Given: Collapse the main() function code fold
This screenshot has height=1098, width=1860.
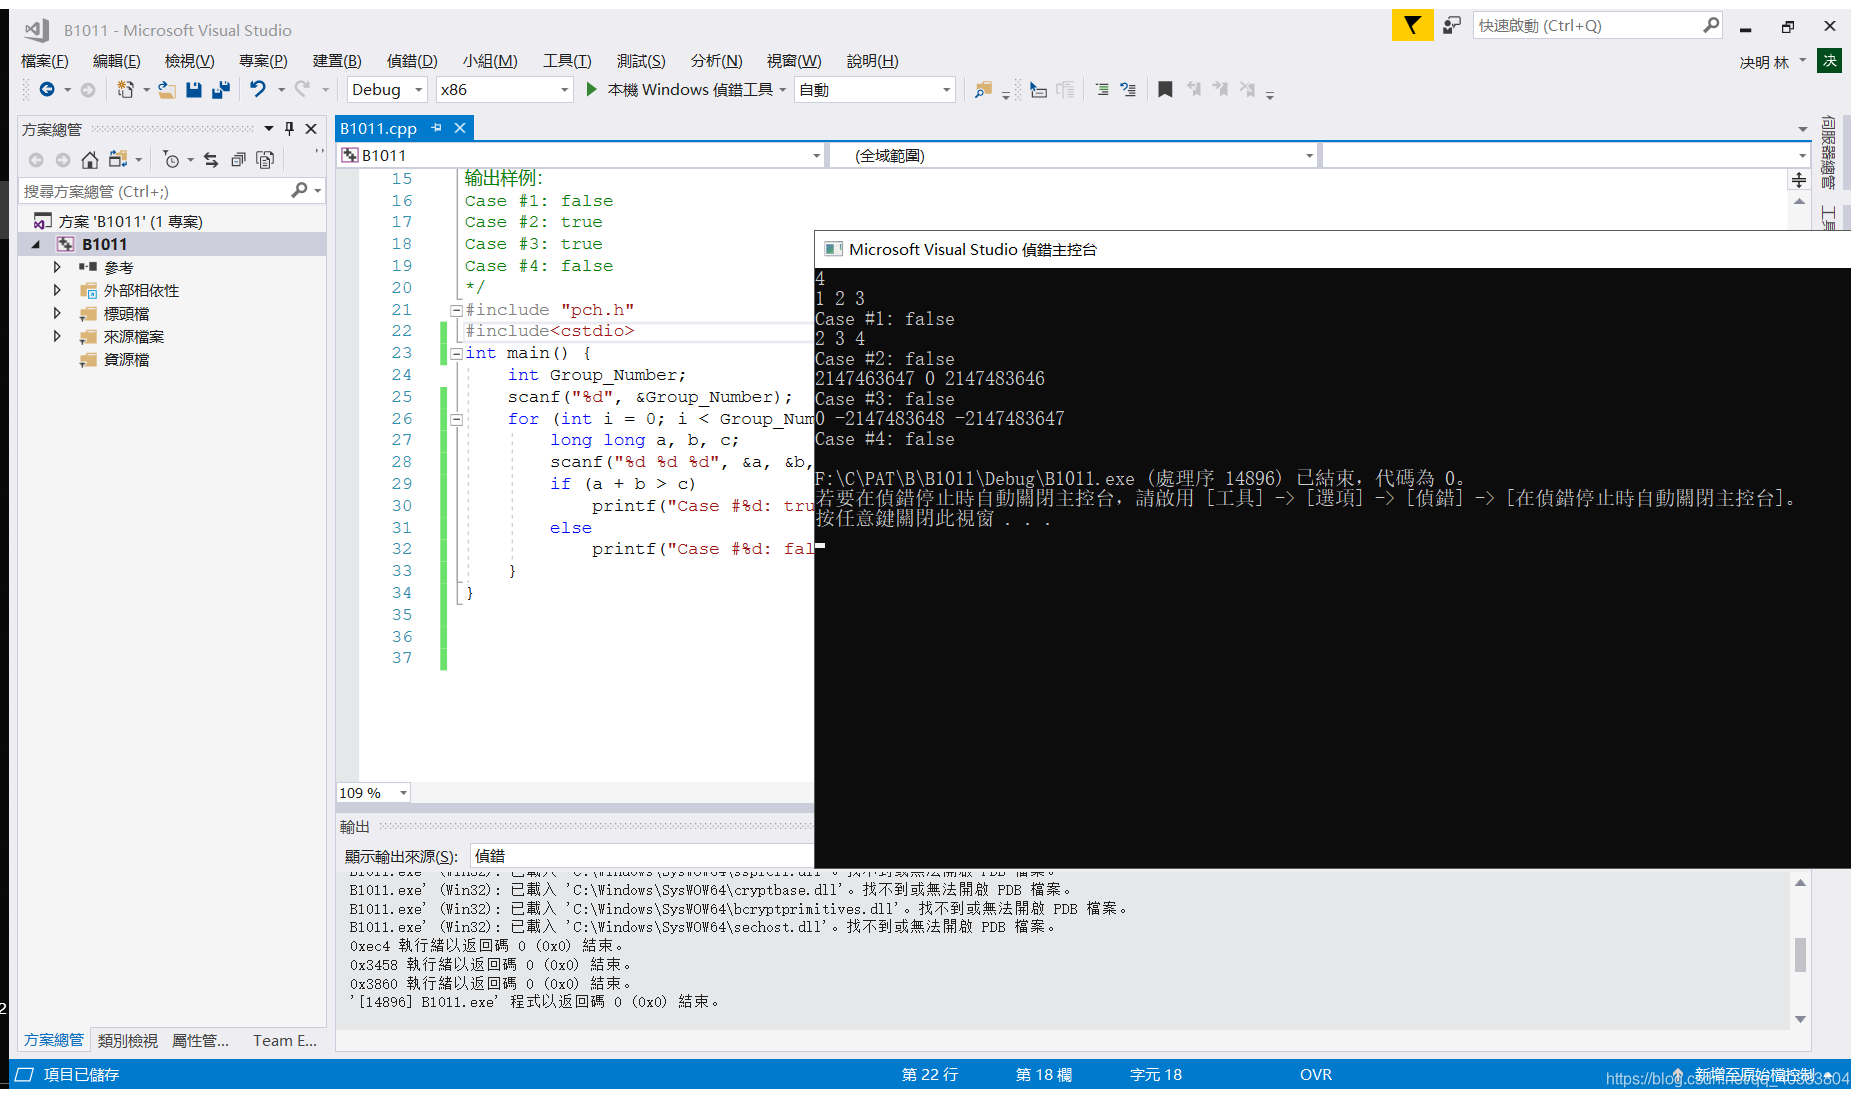Looking at the screenshot, I should pyautogui.click(x=456, y=353).
